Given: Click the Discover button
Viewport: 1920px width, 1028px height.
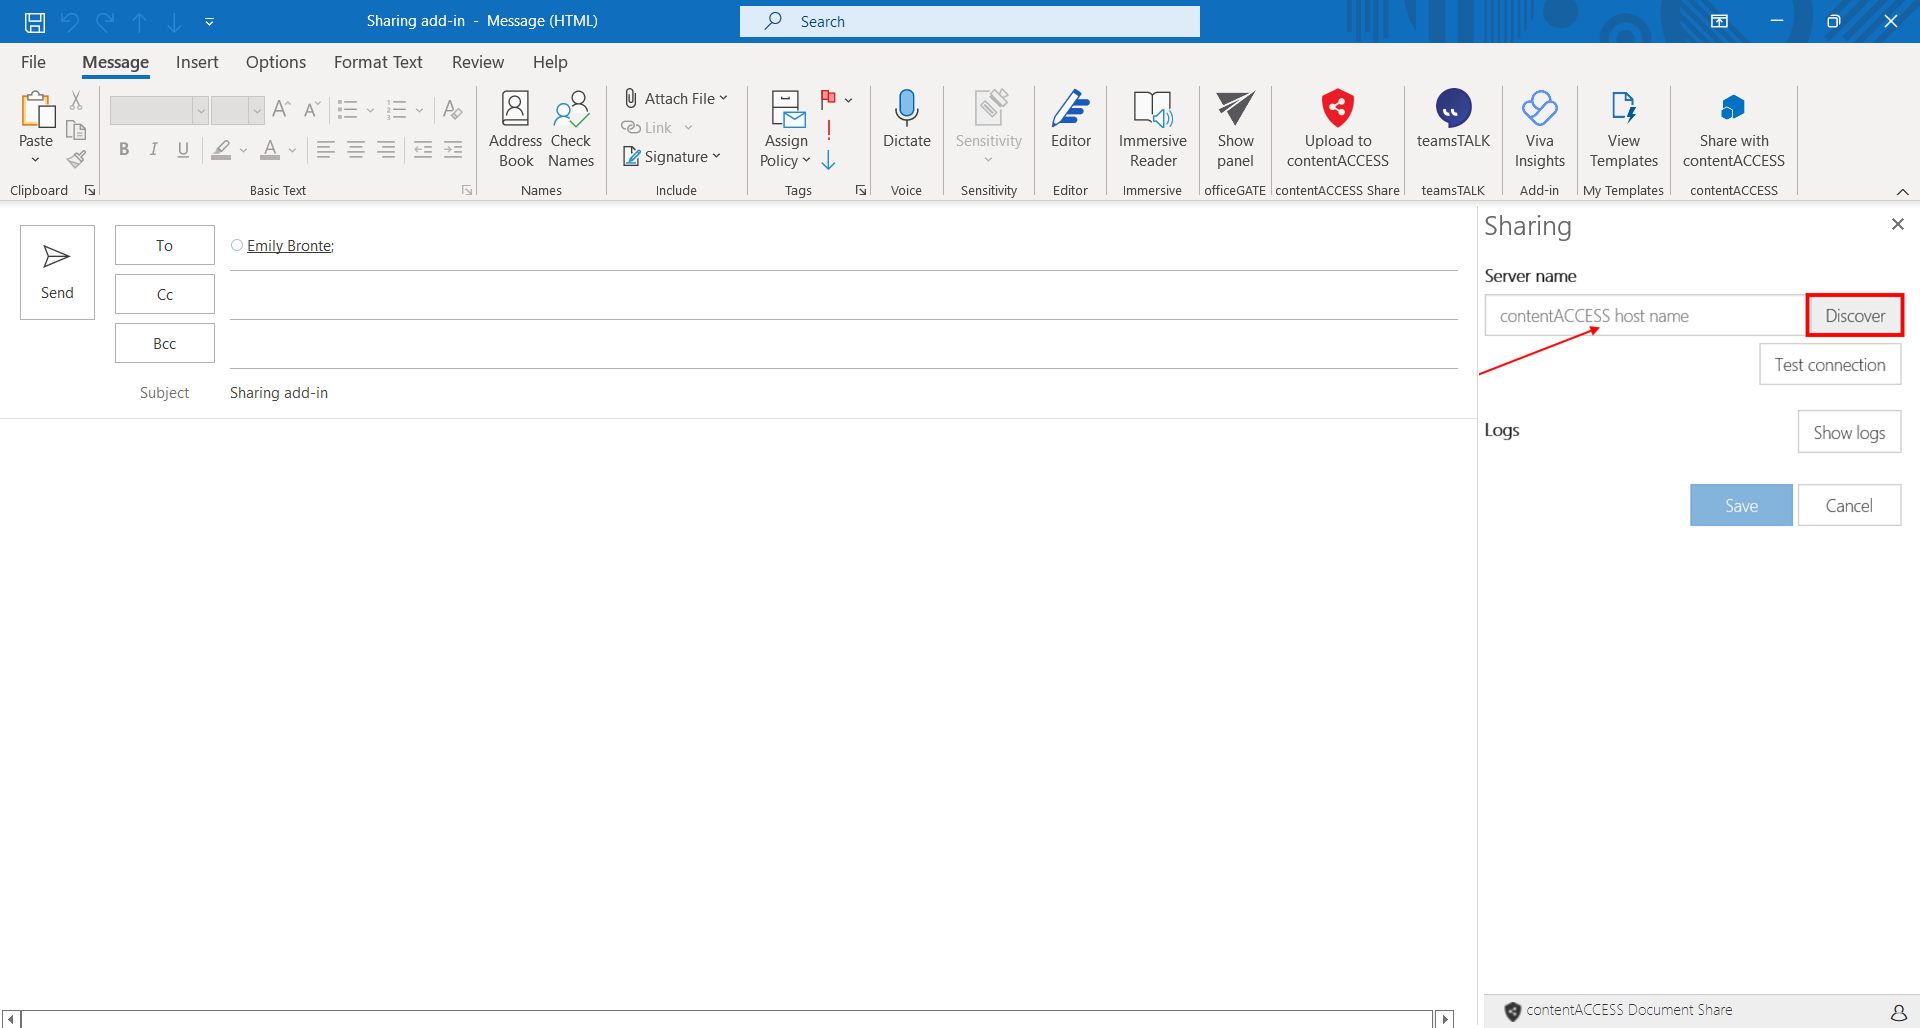Looking at the screenshot, I should click(x=1854, y=316).
